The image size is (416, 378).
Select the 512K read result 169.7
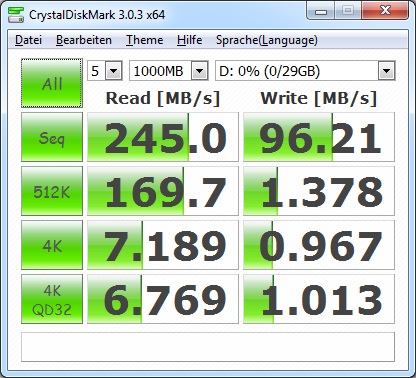tap(163, 191)
